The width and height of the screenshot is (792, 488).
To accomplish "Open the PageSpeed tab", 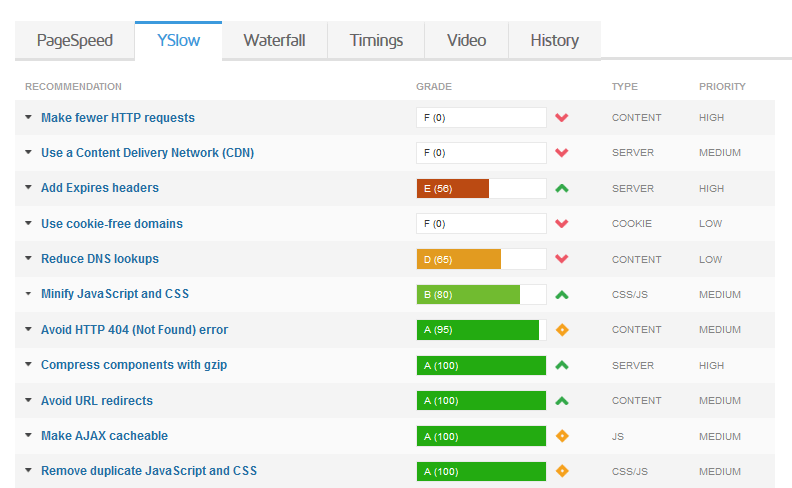I will (x=75, y=40).
